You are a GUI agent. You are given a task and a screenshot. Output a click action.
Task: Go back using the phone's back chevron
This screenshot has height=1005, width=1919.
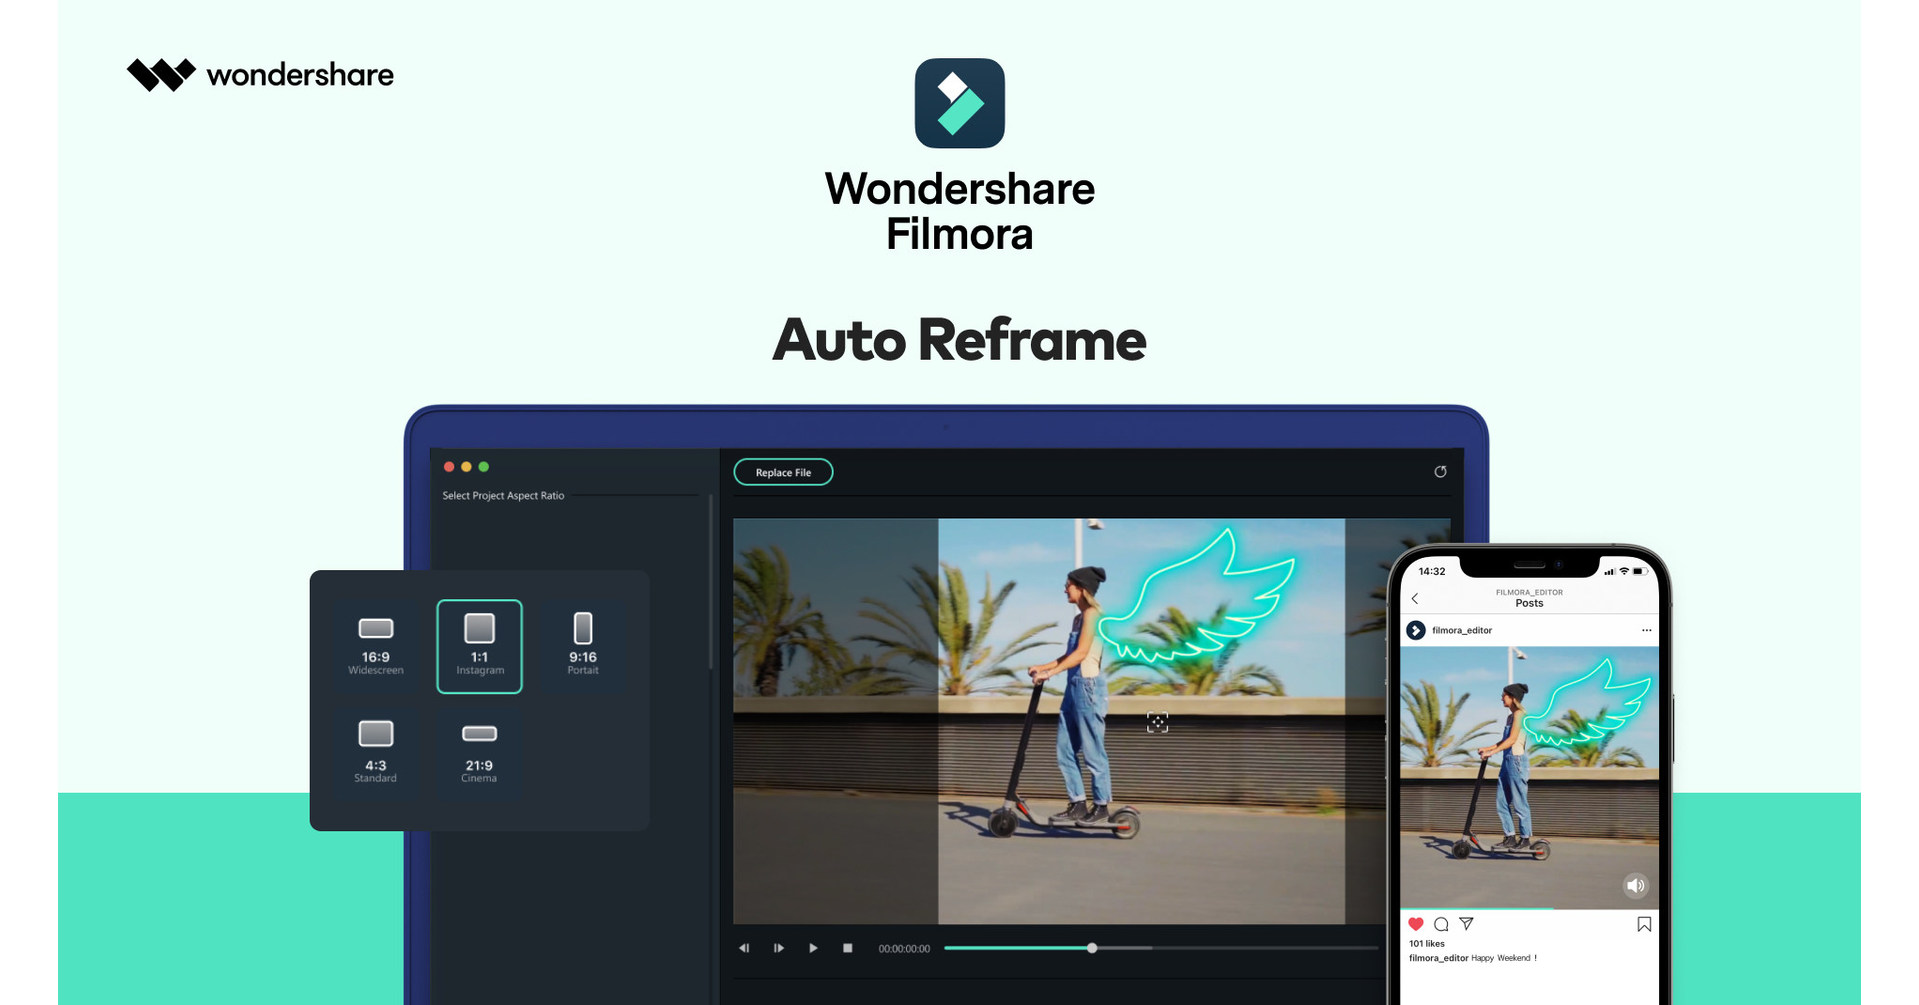(1415, 598)
